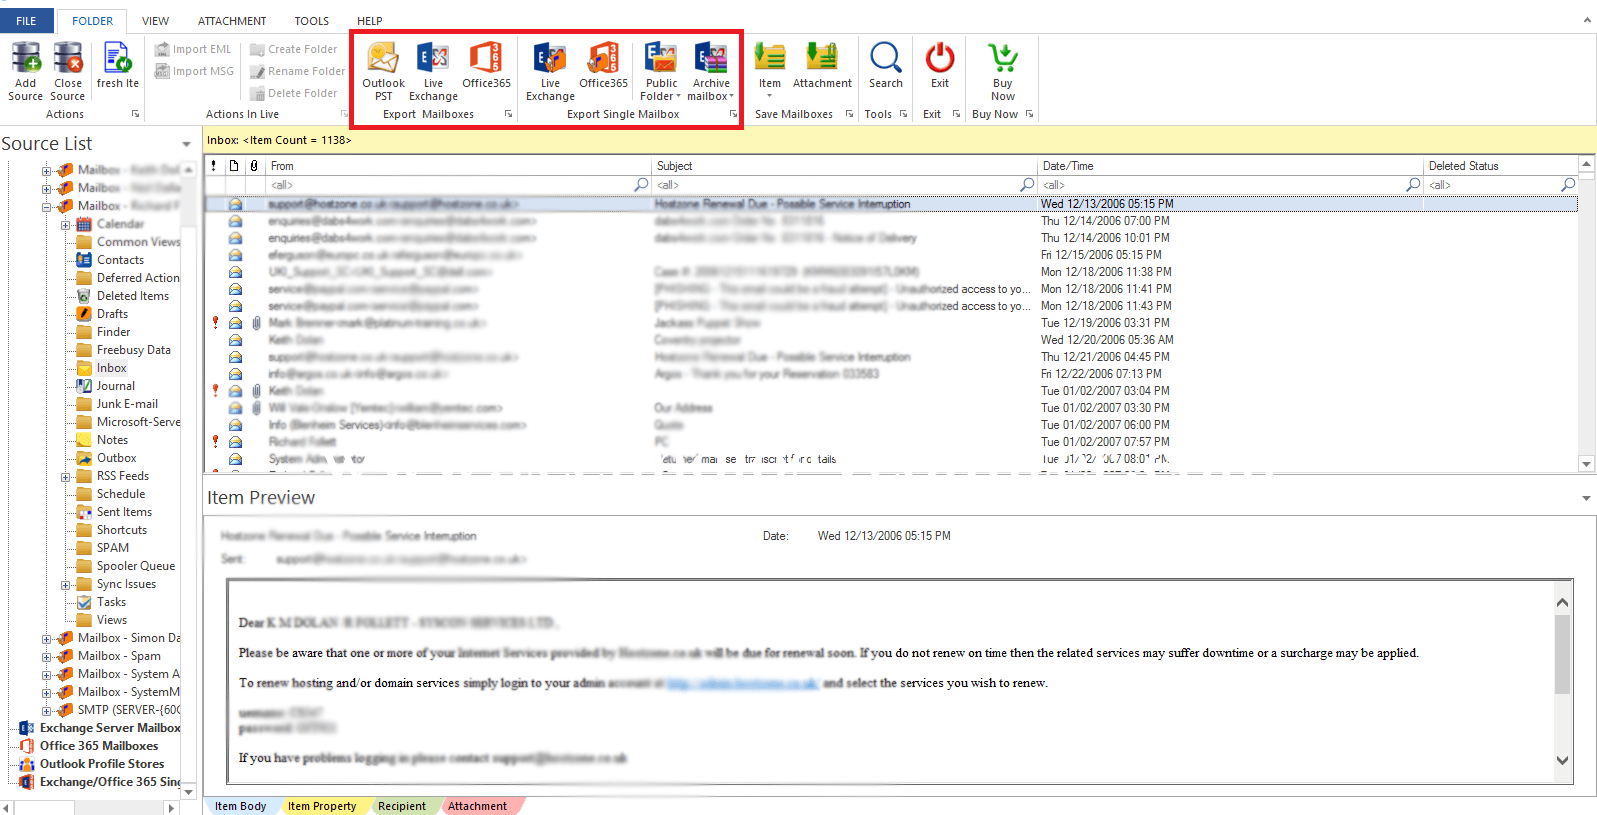Click the Search tool icon
This screenshot has width=1597, height=815.
[886, 58]
